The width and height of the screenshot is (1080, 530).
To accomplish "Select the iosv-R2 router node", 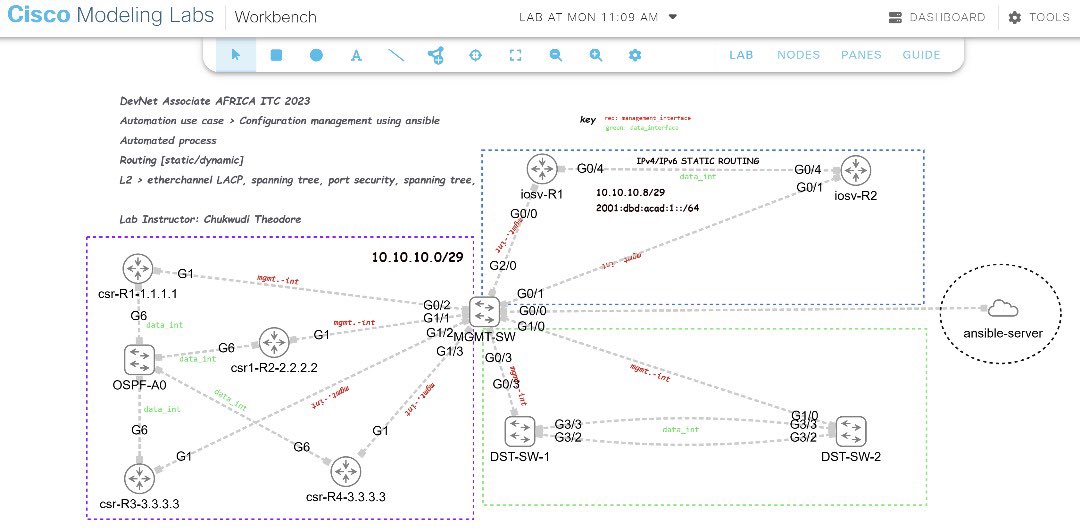I will point(855,170).
